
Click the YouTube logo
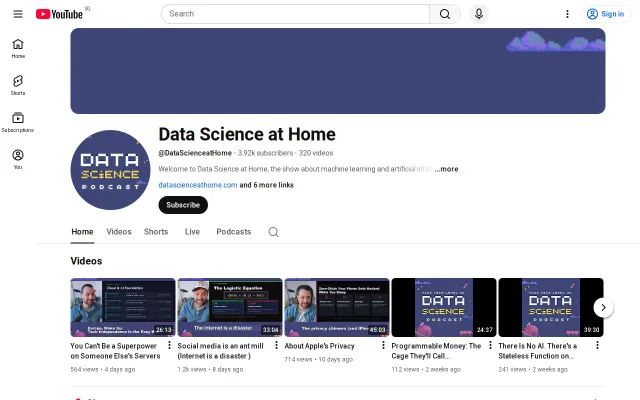(59, 14)
